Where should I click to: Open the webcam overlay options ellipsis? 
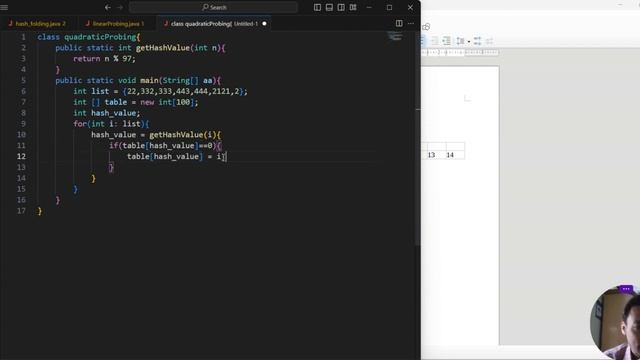(x=626, y=289)
